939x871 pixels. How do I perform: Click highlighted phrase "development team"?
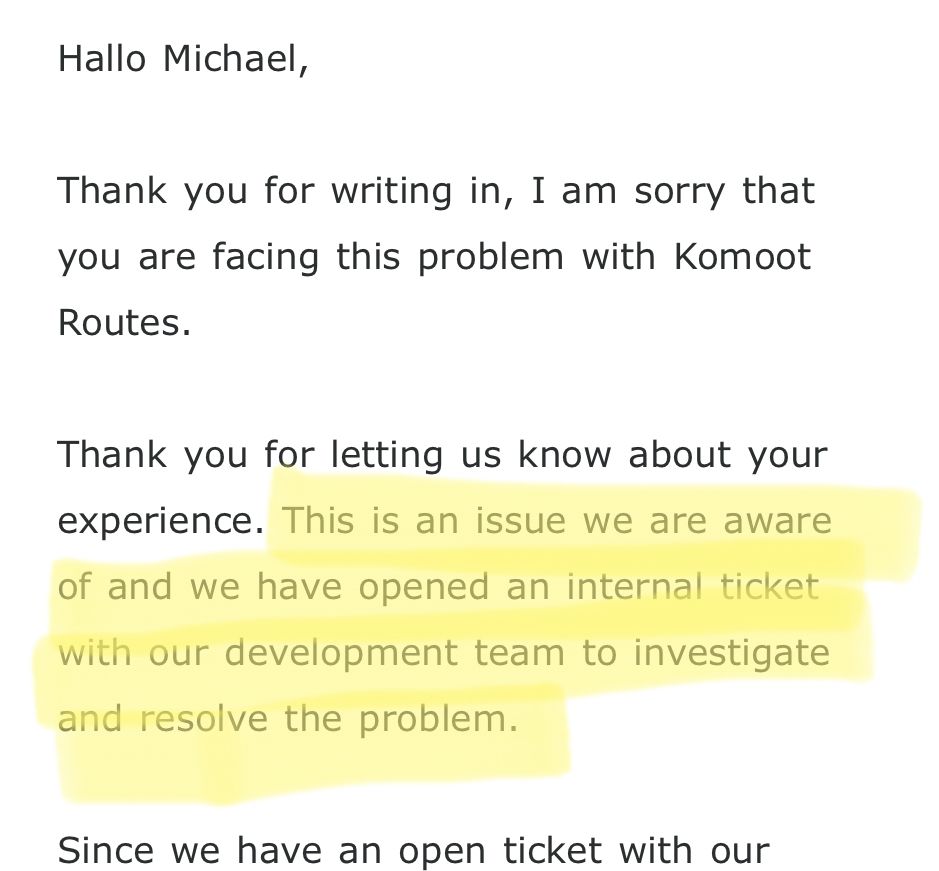[386, 652]
